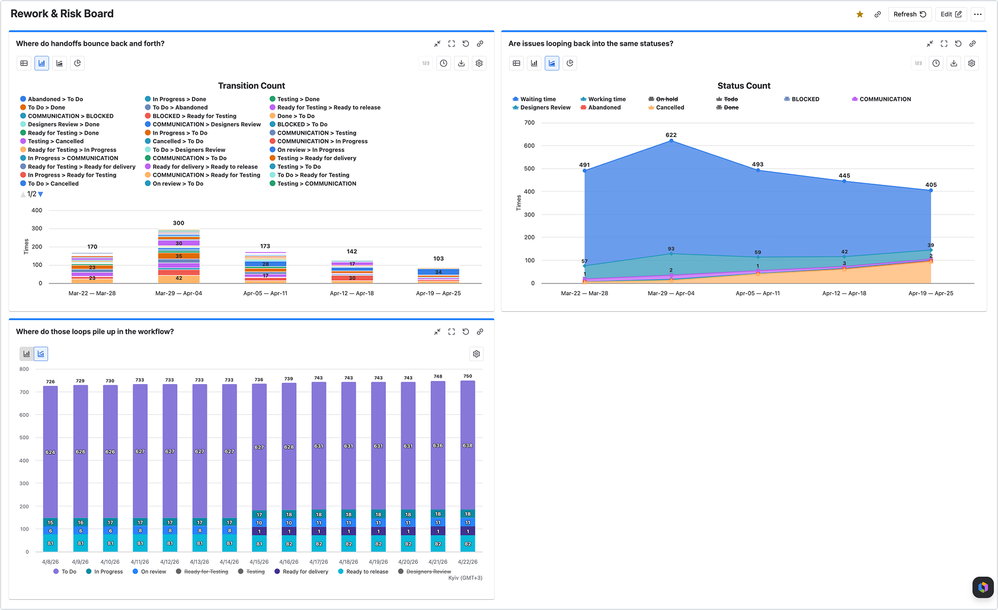Star the Rework & Risk Board dashboard
The width and height of the screenshot is (998, 610).
pyautogui.click(x=860, y=15)
